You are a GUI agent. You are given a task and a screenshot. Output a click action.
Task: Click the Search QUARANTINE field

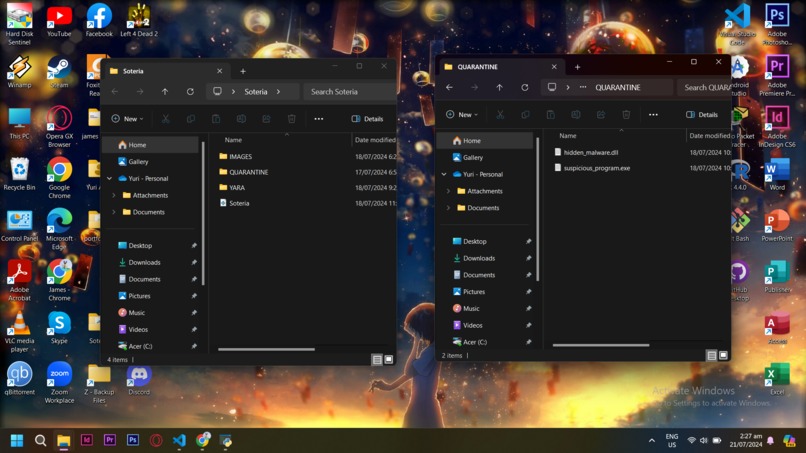pos(704,87)
